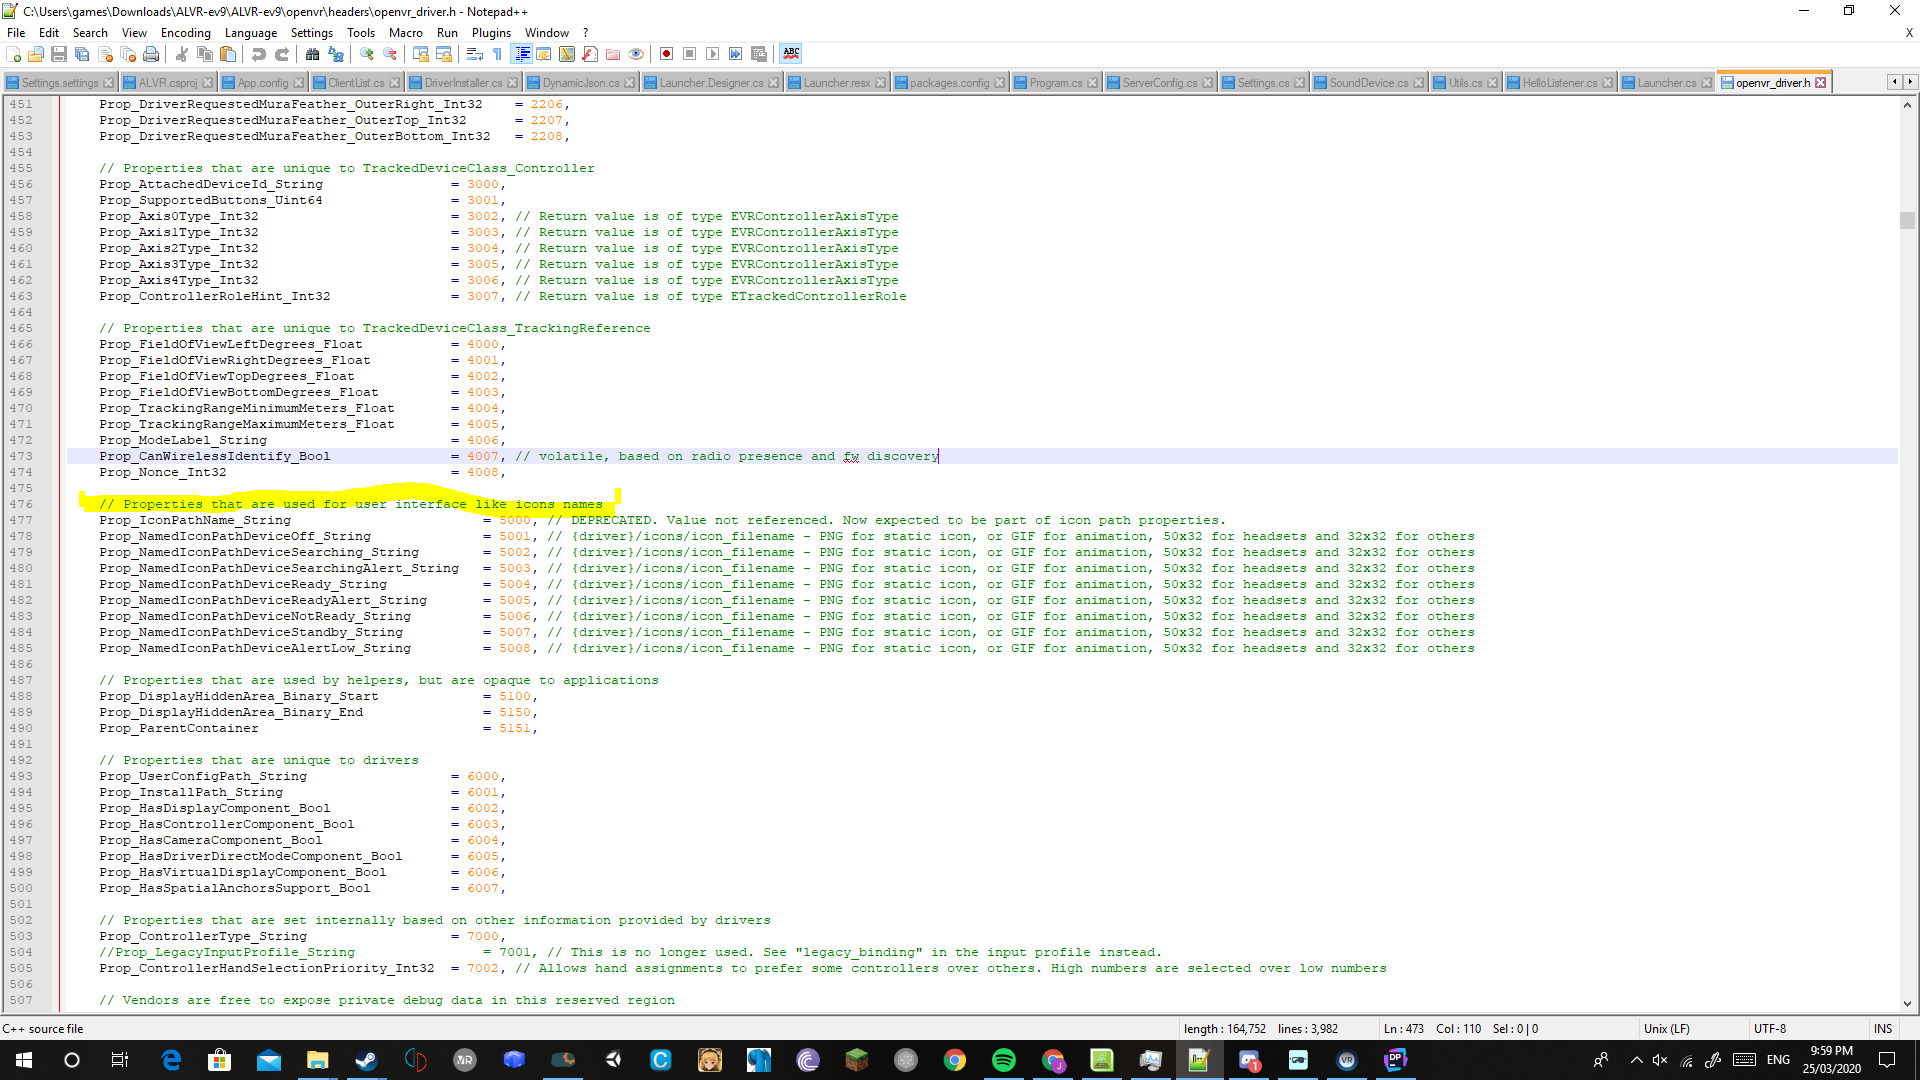
Task: Click the New file toolbar icon
Action: coord(14,54)
